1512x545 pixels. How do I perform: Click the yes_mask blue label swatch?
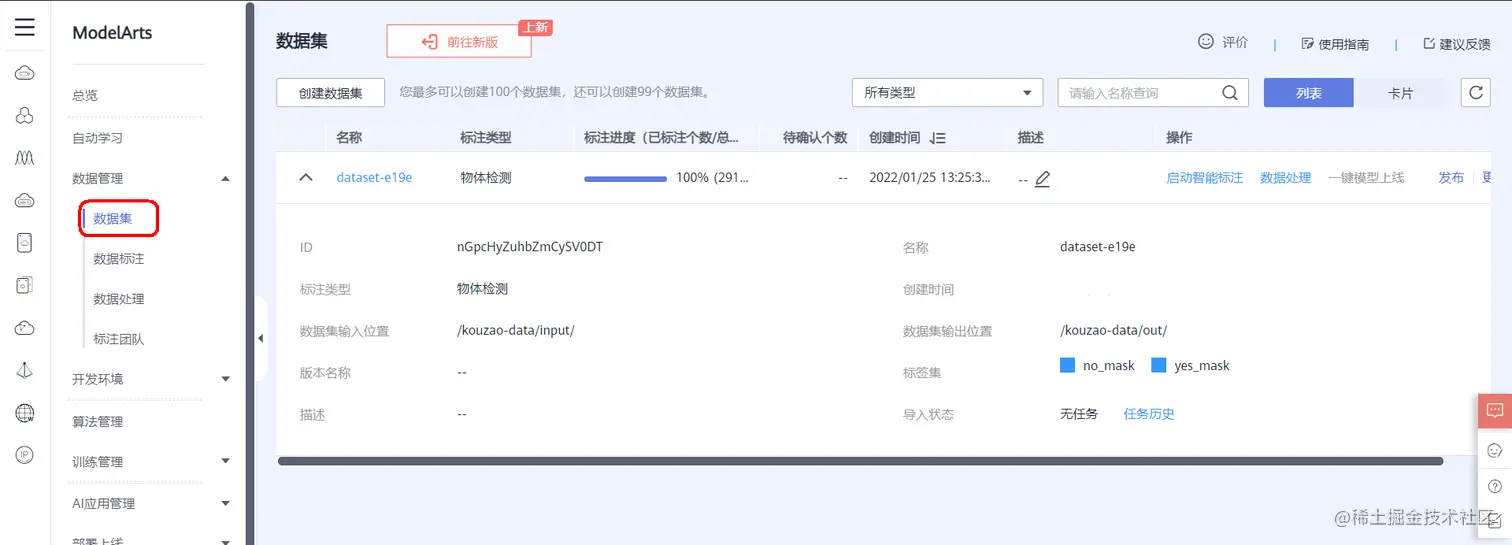[1159, 365]
